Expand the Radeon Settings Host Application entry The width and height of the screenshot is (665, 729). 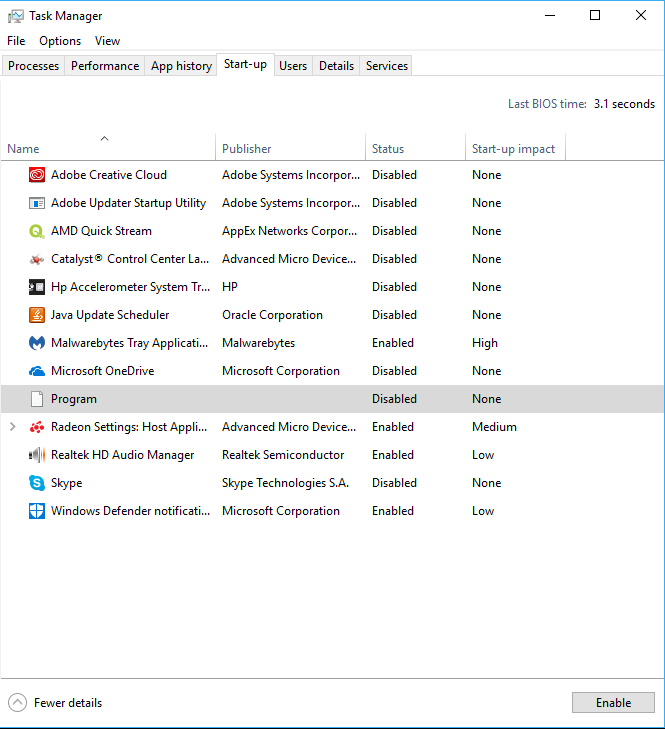(12, 427)
